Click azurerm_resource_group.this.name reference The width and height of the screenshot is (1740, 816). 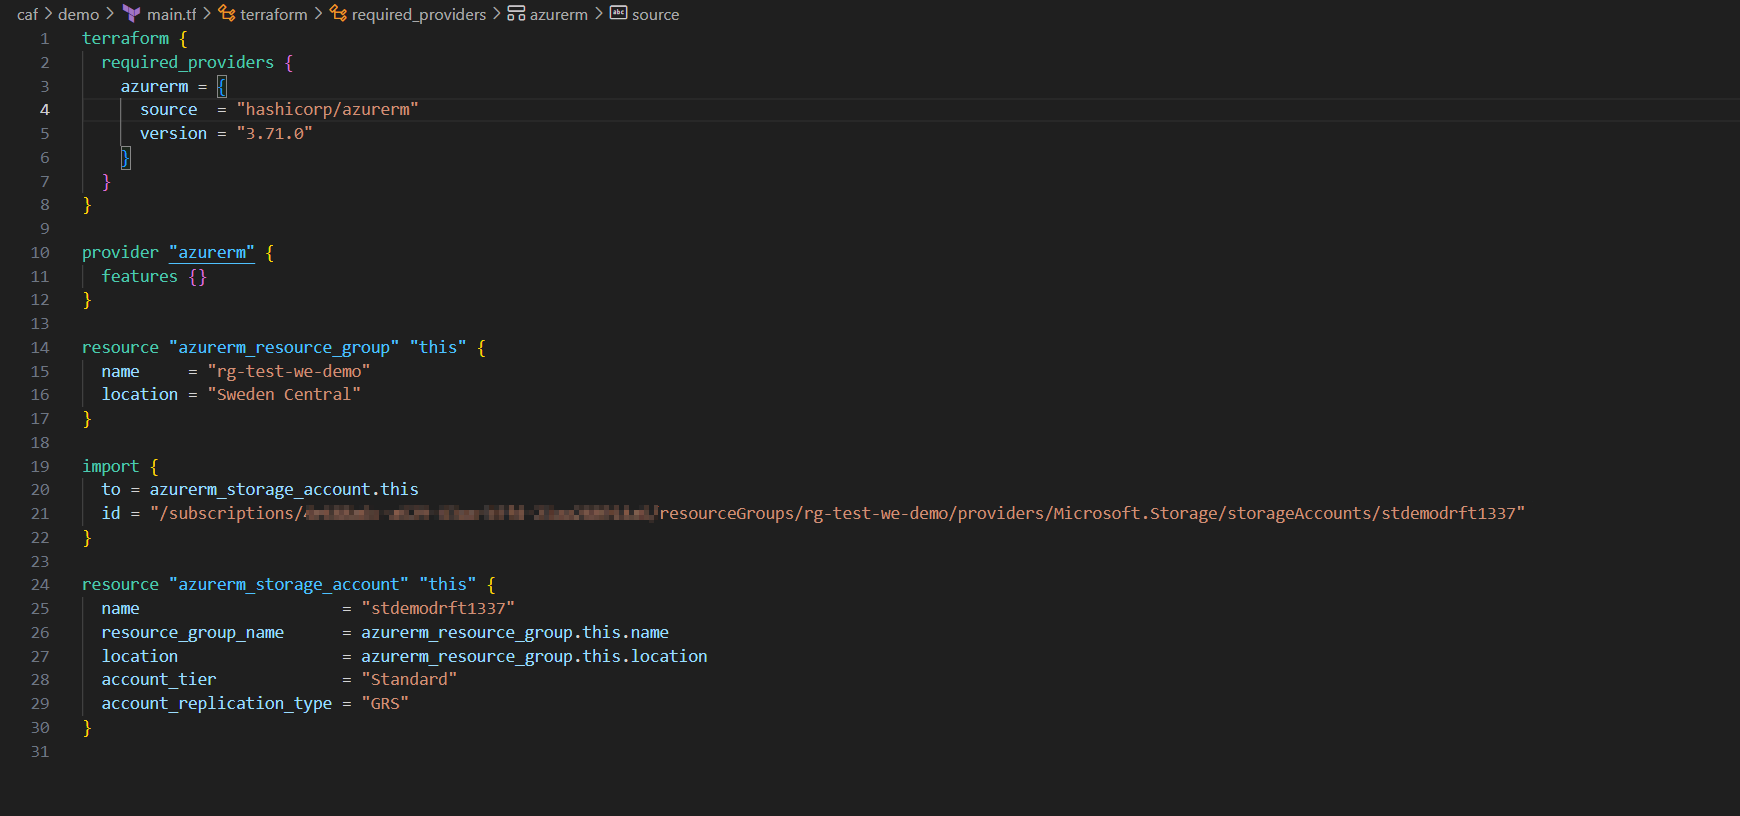tap(515, 632)
